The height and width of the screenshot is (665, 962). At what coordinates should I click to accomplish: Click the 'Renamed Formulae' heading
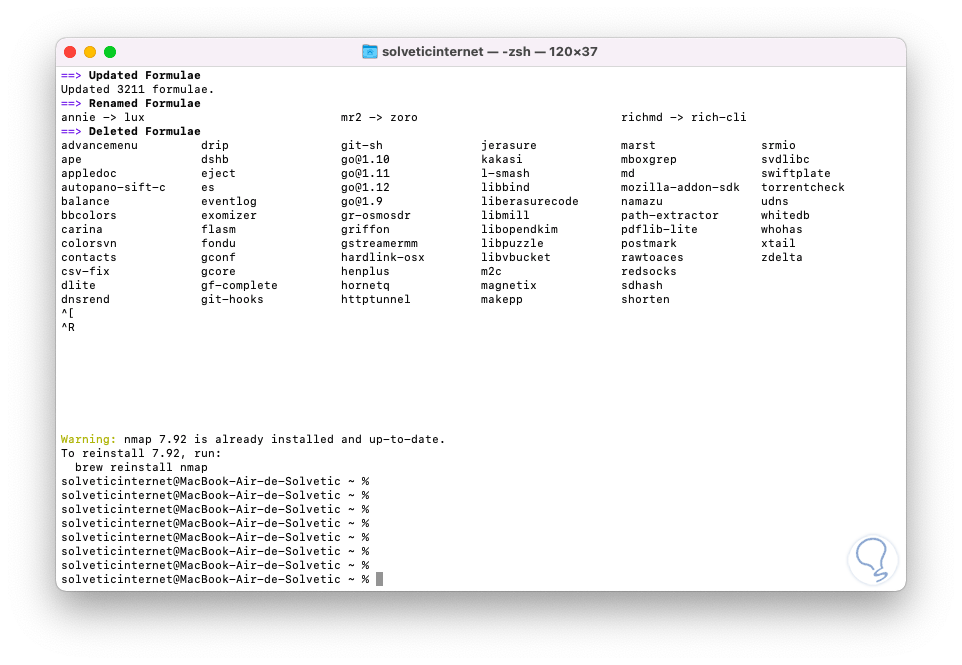[144, 104]
